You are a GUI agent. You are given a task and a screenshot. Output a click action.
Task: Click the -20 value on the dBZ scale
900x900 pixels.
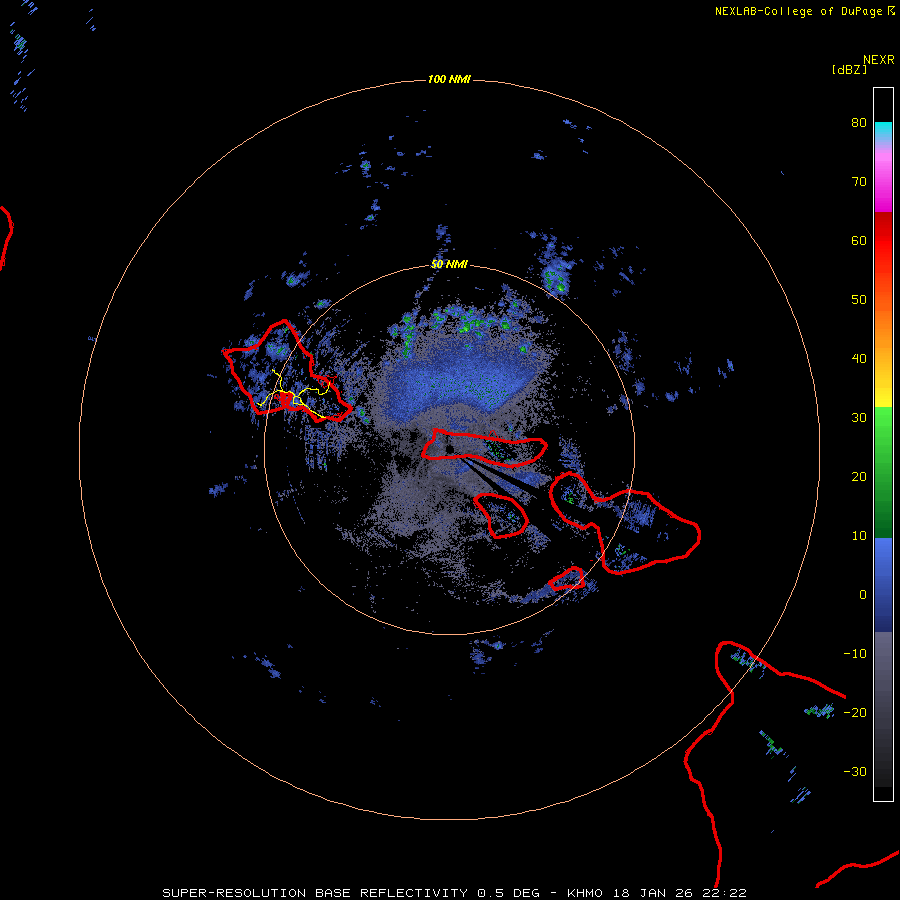(x=855, y=712)
